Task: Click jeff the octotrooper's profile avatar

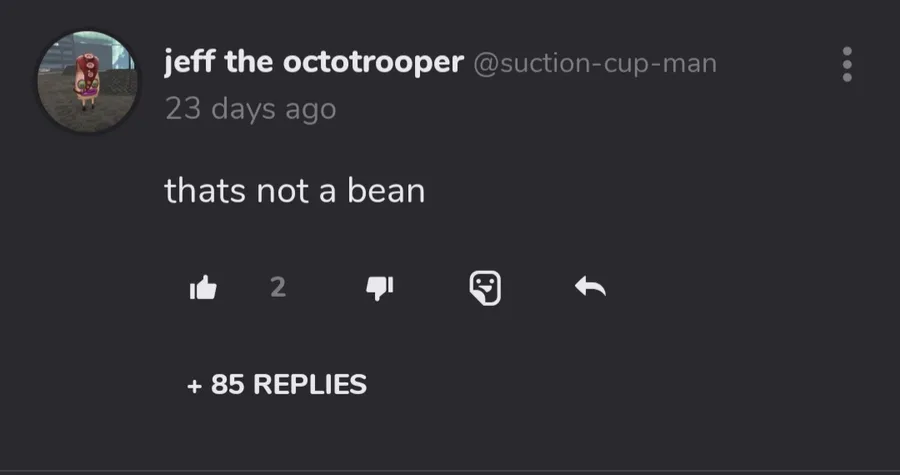Action: [x=86, y=82]
